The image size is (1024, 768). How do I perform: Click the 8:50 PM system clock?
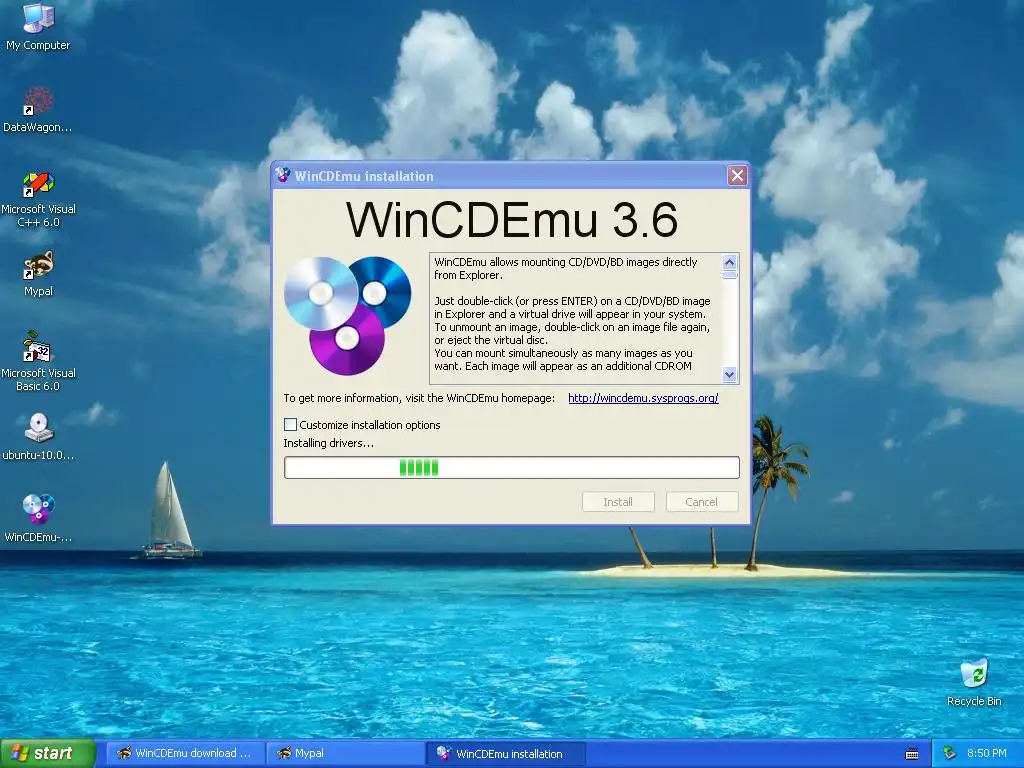986,753
